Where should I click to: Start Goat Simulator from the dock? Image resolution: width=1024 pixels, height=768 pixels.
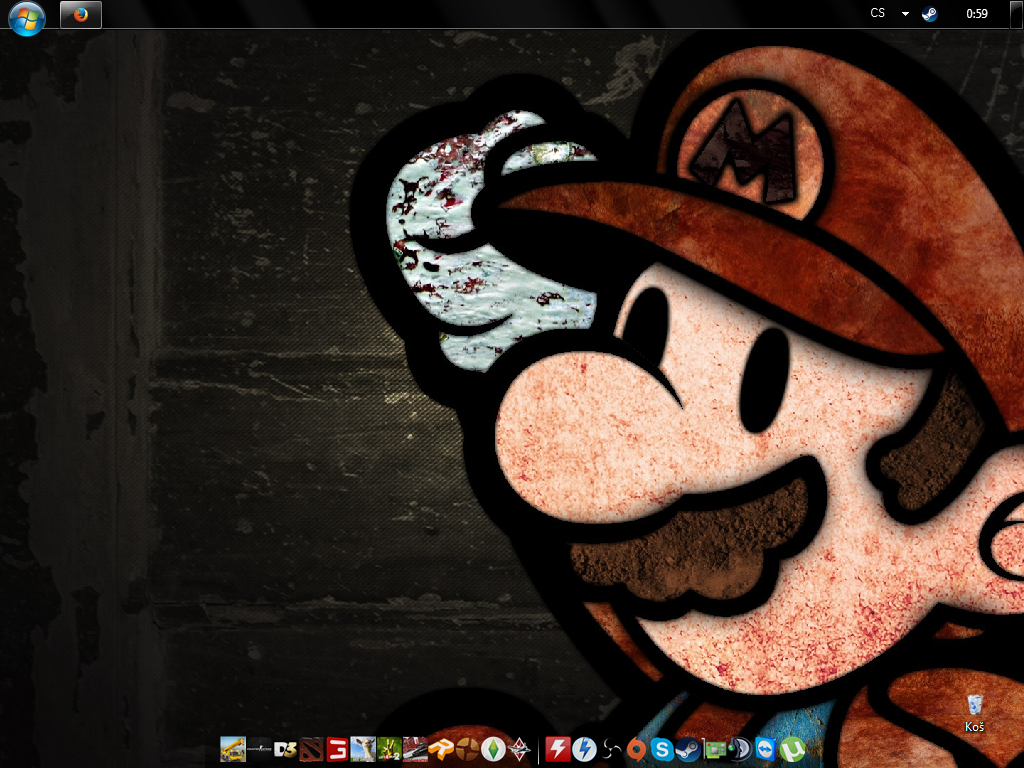[363, 749]
